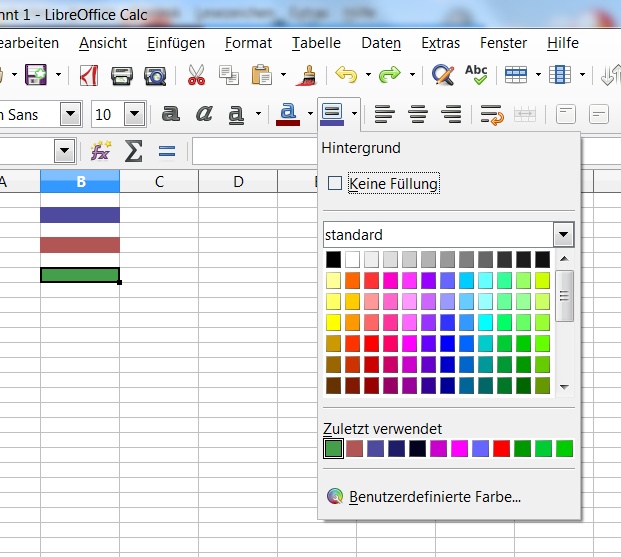621x557 pixels.
Task: Open the Format menu
Action: 248,43
